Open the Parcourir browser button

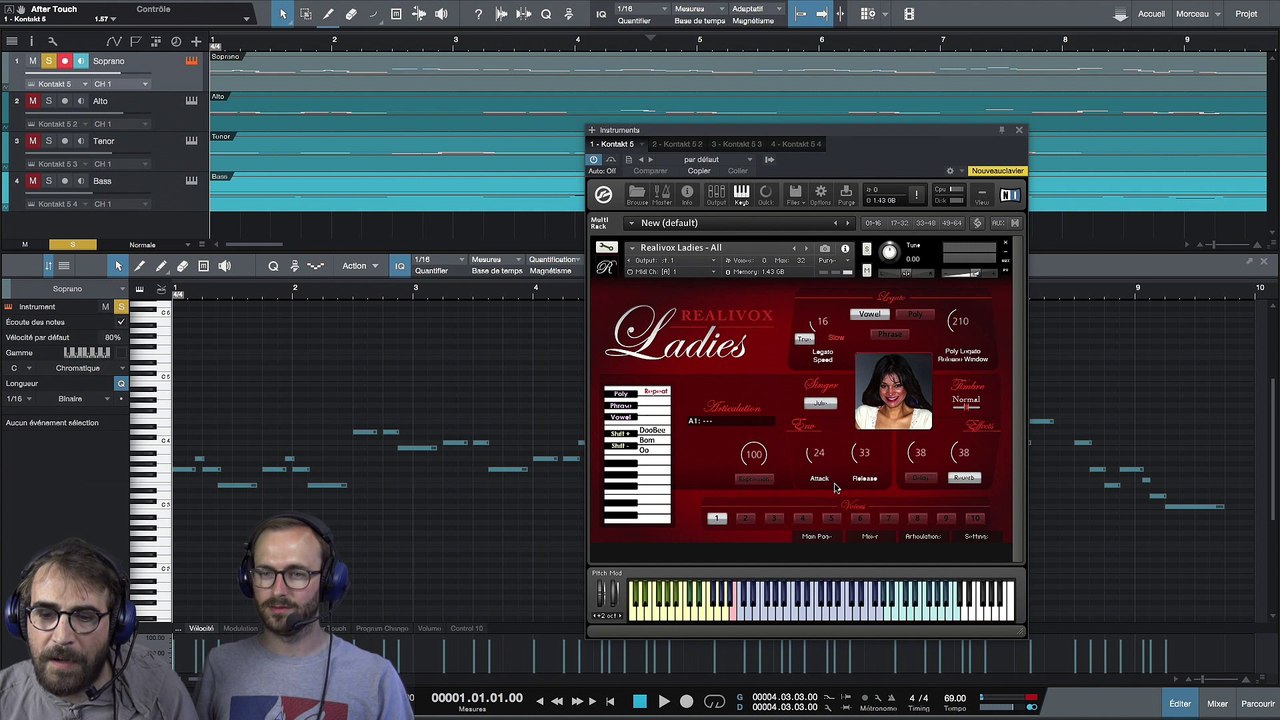(x=1258, y=704)
